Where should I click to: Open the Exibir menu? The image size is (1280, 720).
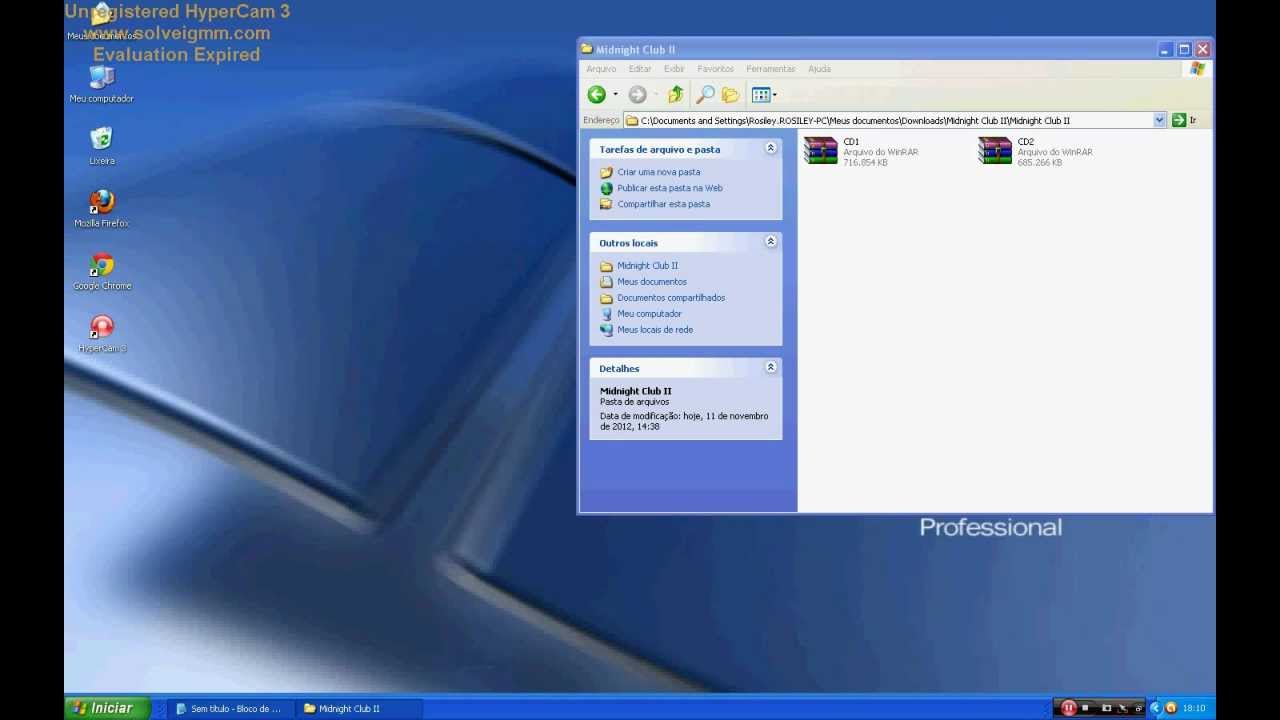coord(674,69)
